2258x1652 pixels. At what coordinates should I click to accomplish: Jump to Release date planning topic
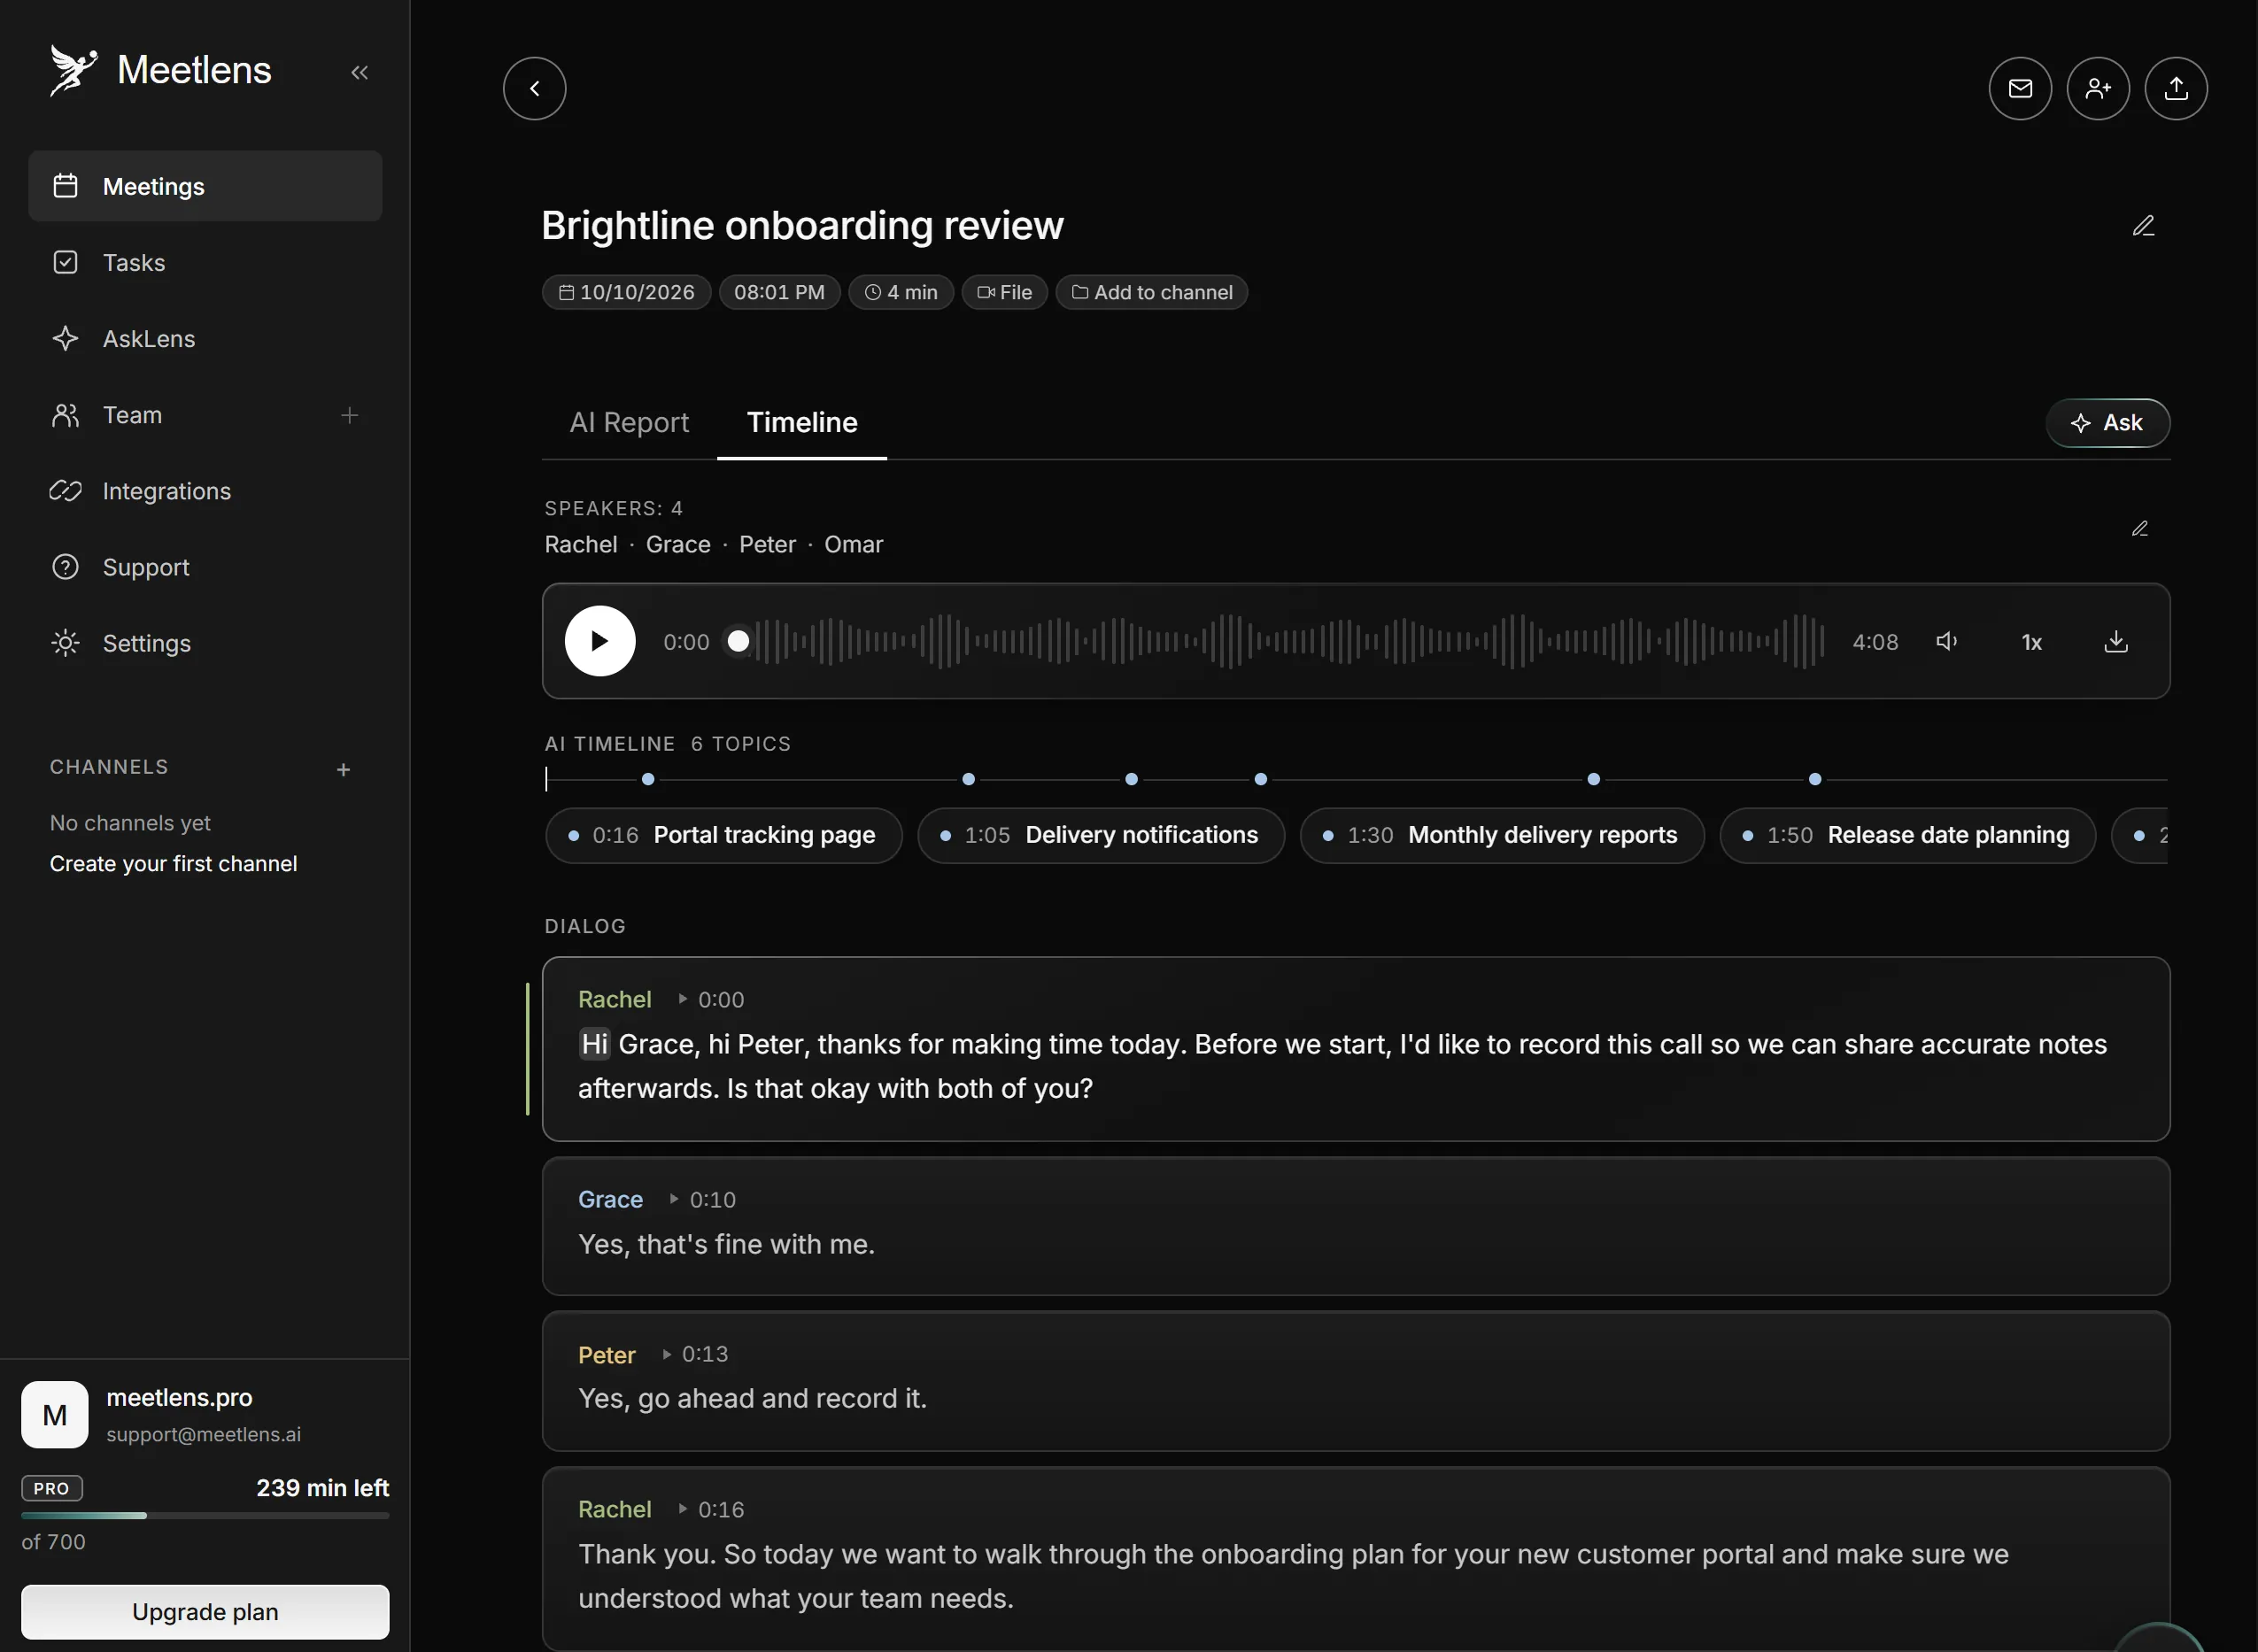click(x=1908, y=835)
